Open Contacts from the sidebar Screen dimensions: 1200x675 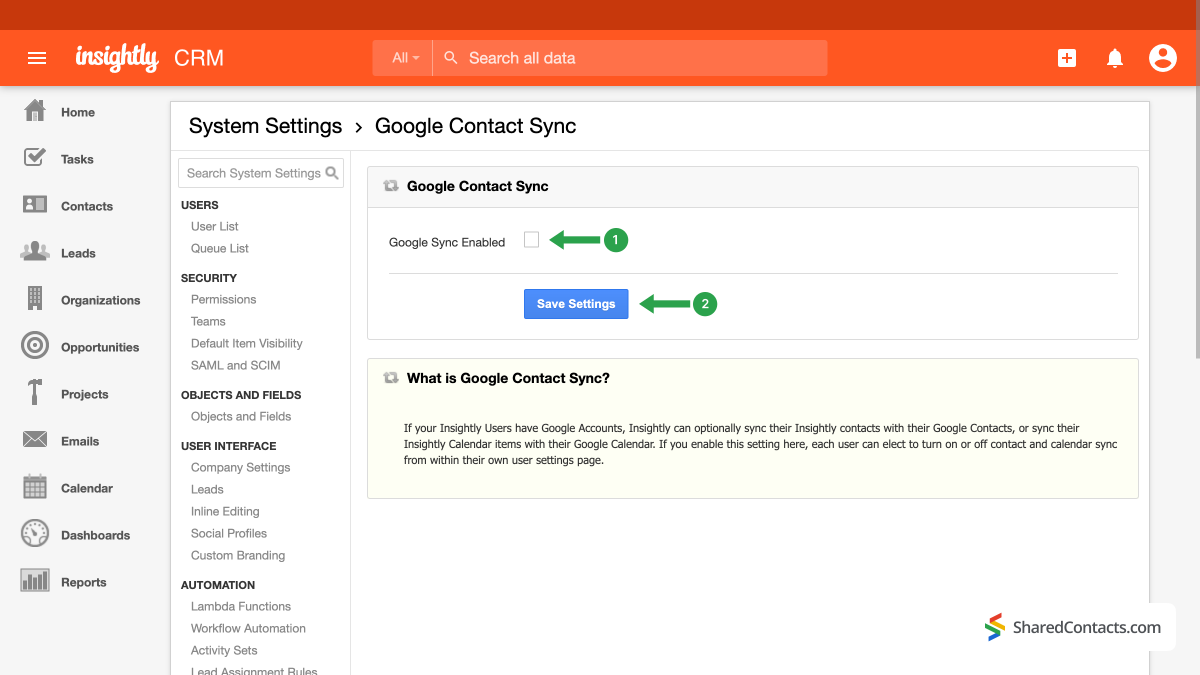click(87, 206)
